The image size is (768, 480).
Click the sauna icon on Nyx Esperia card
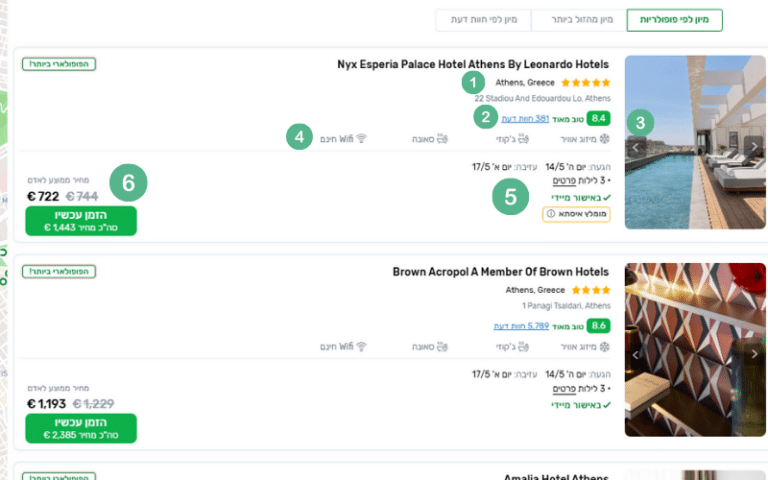tap(444, 138)
